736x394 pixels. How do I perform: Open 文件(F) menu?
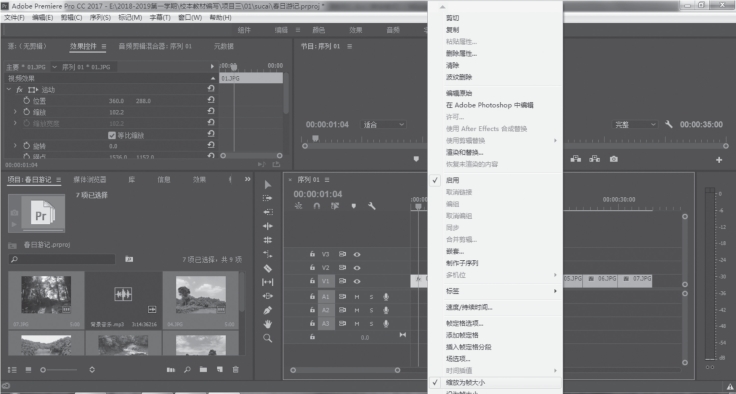coord(14,17)
